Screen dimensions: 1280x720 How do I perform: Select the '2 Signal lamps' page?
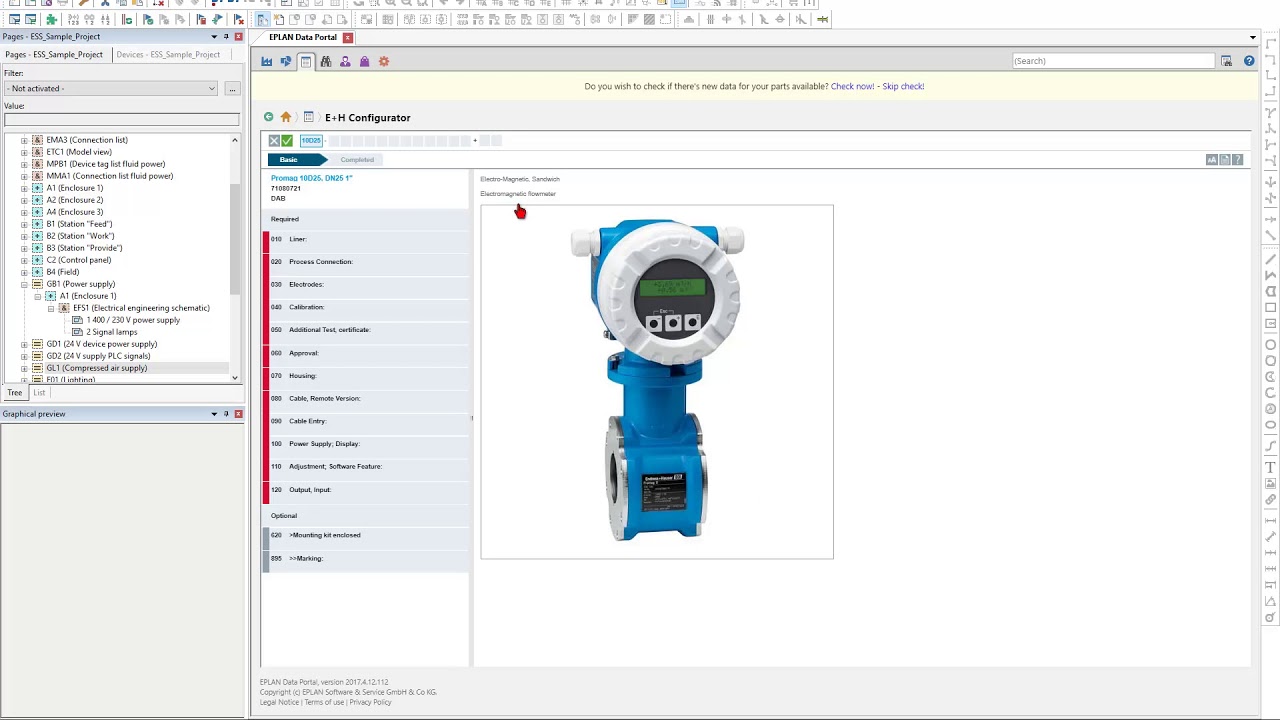(112, 332)
